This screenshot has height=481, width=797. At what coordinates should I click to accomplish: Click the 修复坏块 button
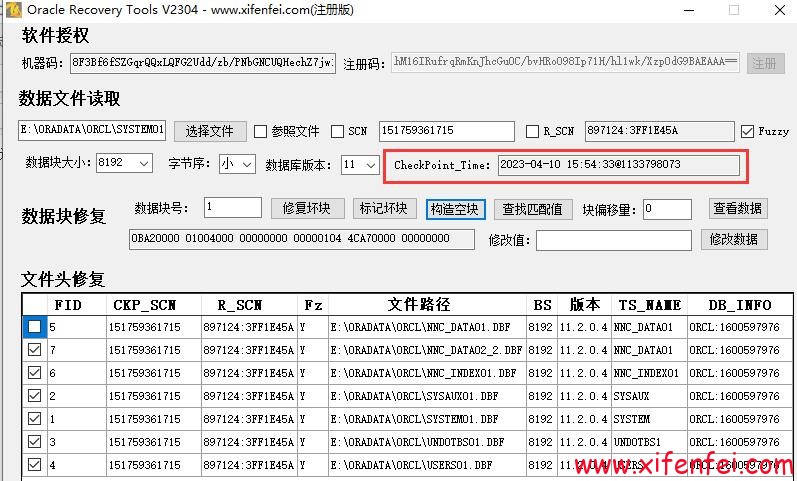pyautogui.click(x=307, y=208)
